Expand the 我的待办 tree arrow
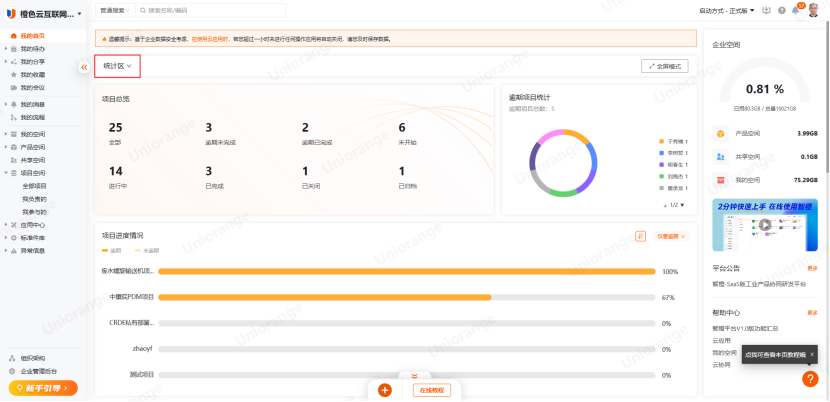This screenshot has width=830, height=402. [6, 49]
